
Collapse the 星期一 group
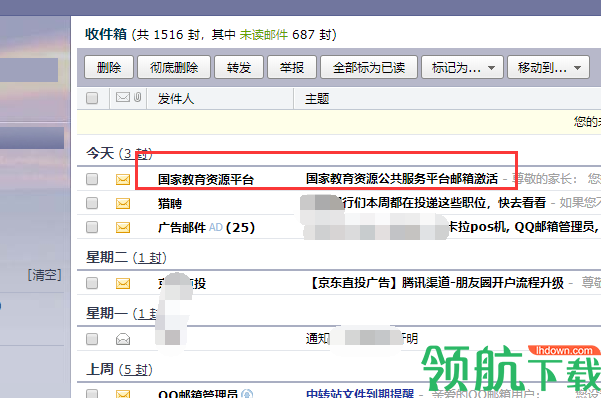(122, 314)
